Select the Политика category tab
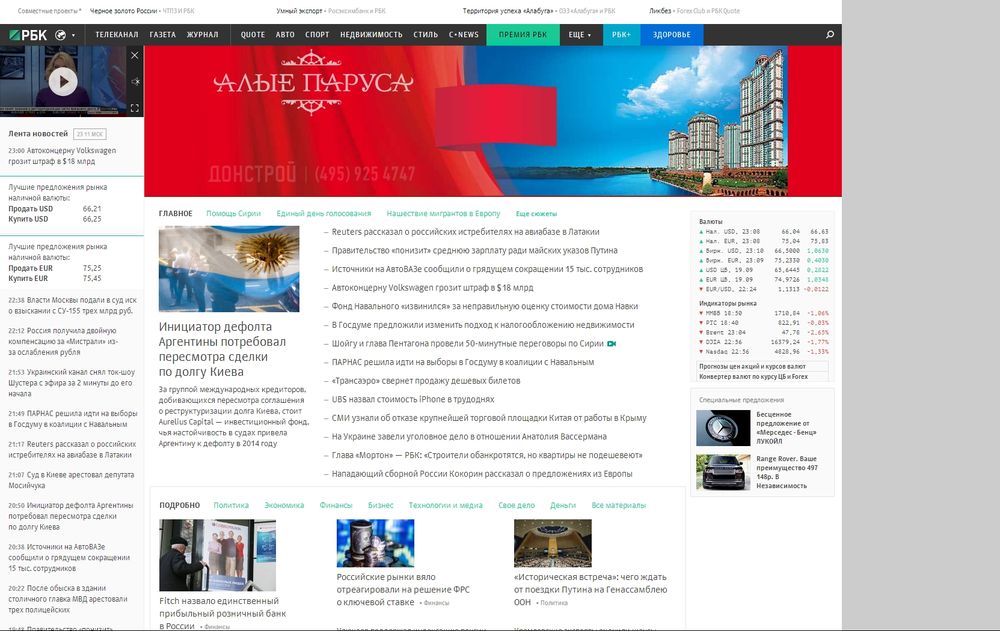The width and height of the screenshot is (1000, 631). tap(231, 505)
